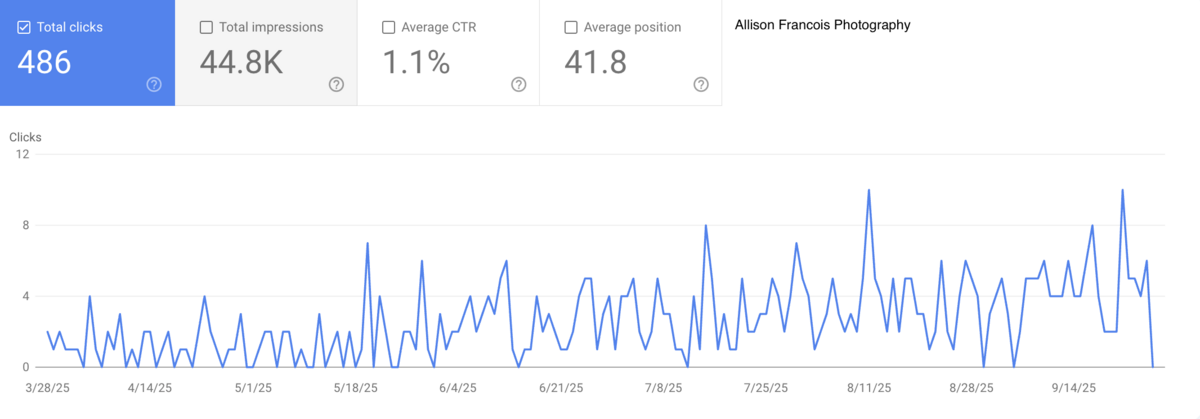Show help tooltip for Average position
Image resolution: width=1200 pixels, height=419 pixels.
pyautogui.click(x=701, y=85)
